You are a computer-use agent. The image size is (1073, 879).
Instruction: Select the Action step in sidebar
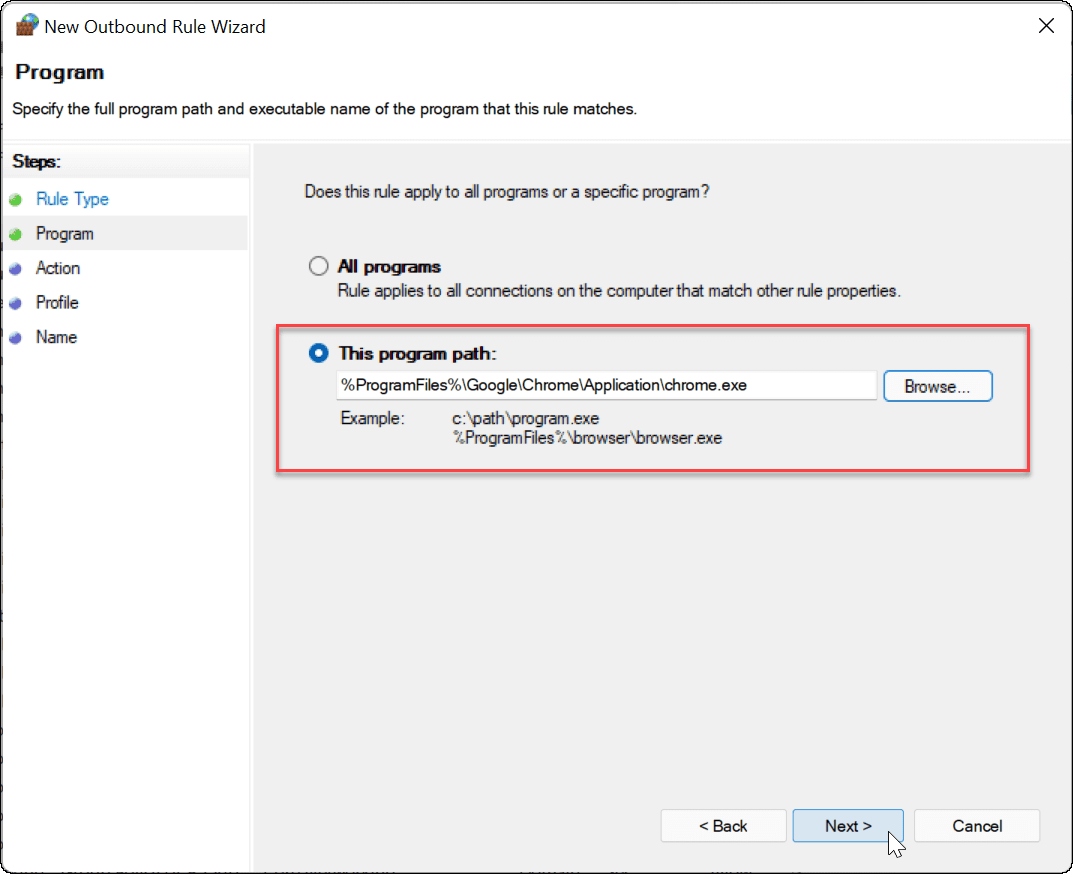coord(58,268)
